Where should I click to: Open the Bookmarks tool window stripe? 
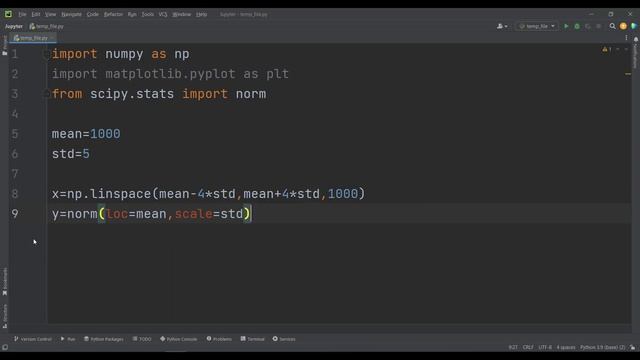point(4,282)
